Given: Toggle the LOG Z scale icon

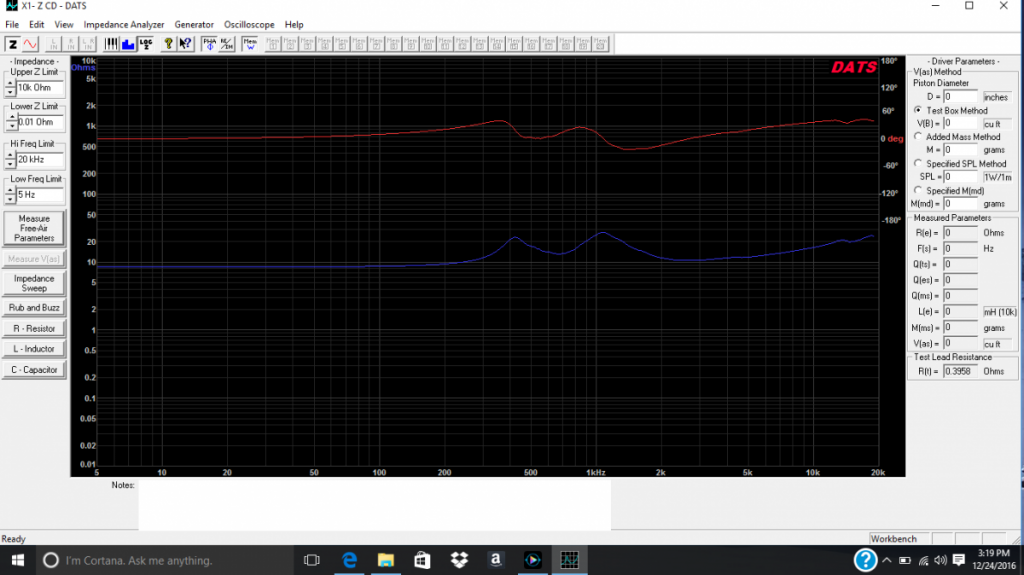Looking at the screenshot, I should click(x=146, y=44).
